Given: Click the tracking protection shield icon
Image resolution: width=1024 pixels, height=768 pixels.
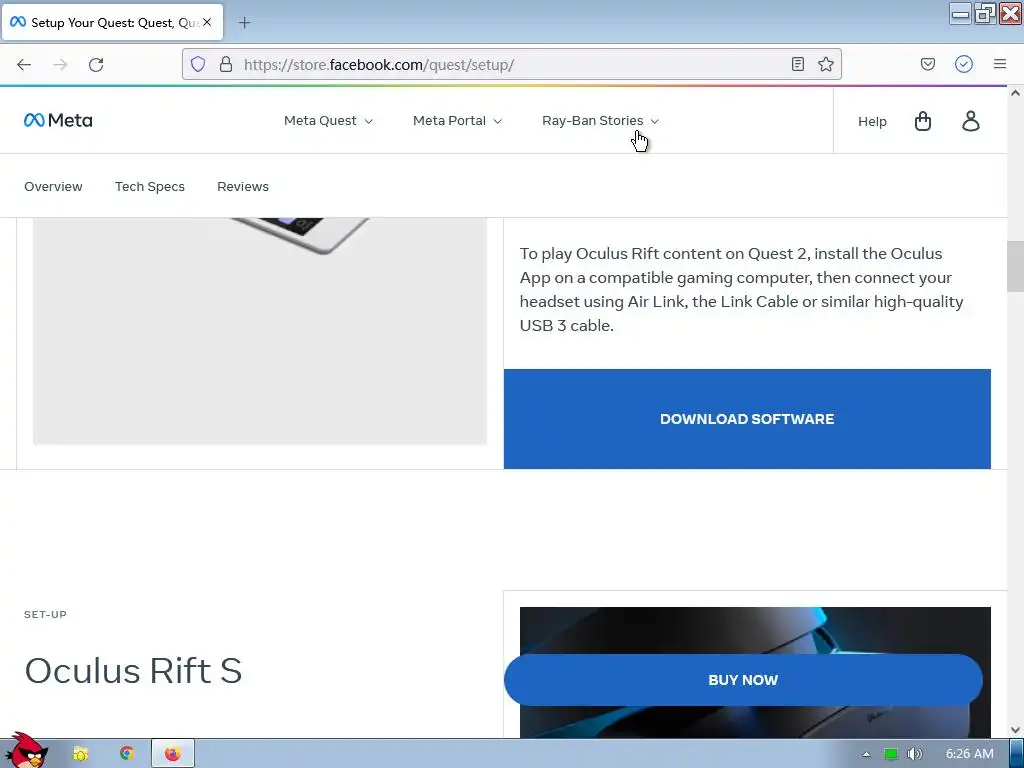Looking at the screenshot, I should point(198,64).
